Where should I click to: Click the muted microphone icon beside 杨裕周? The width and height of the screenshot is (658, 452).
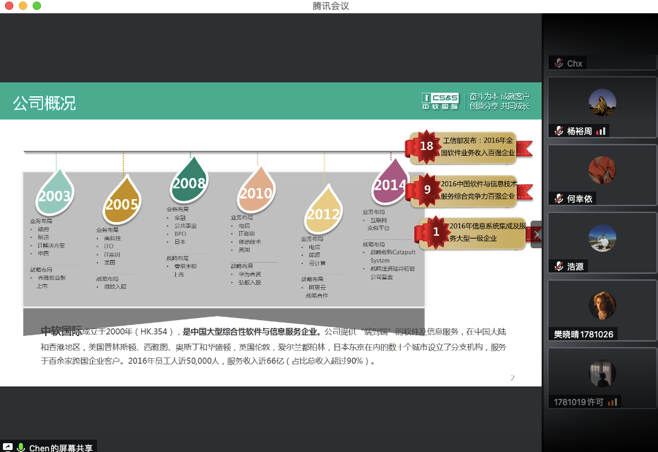click(559, 131)
